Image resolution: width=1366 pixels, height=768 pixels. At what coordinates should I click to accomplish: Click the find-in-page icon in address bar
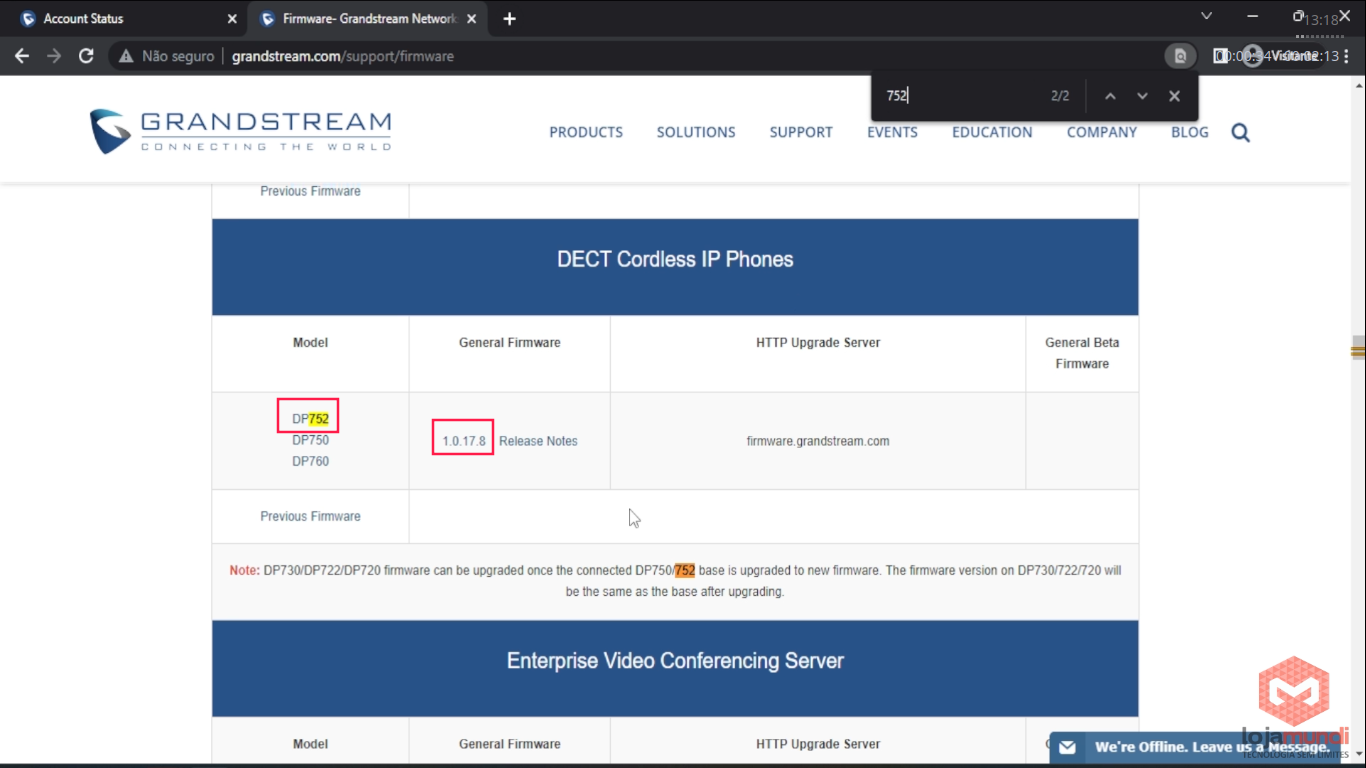click(x=1180, y=56)
